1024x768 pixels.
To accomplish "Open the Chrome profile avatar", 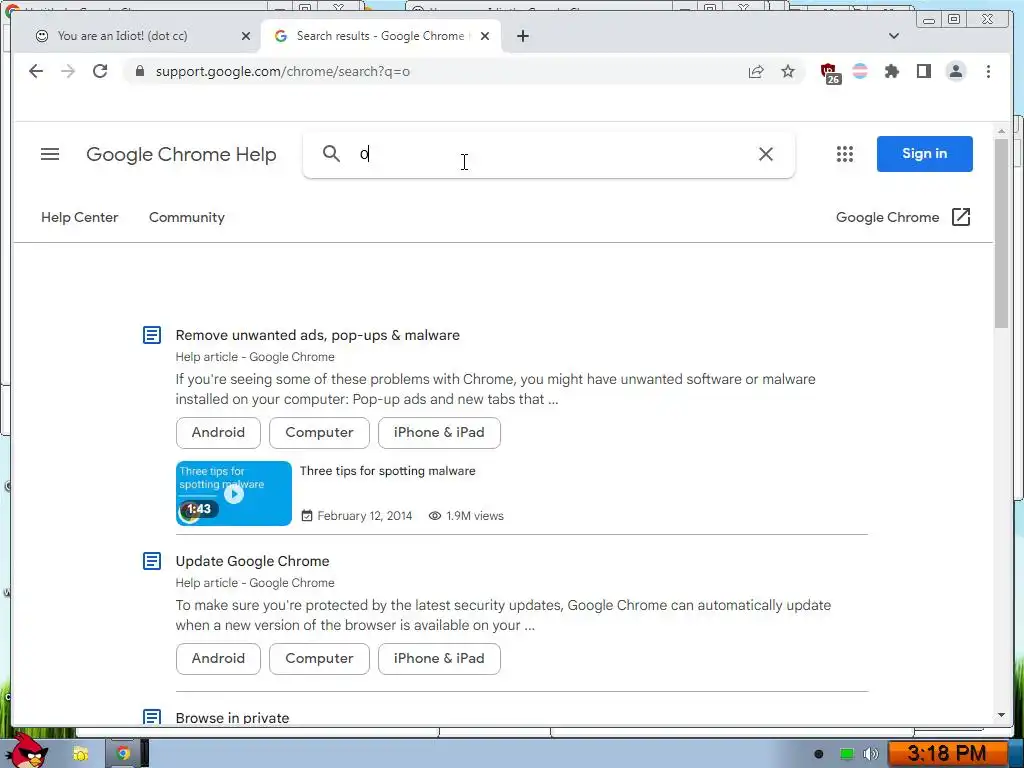I will coord(955,71).
